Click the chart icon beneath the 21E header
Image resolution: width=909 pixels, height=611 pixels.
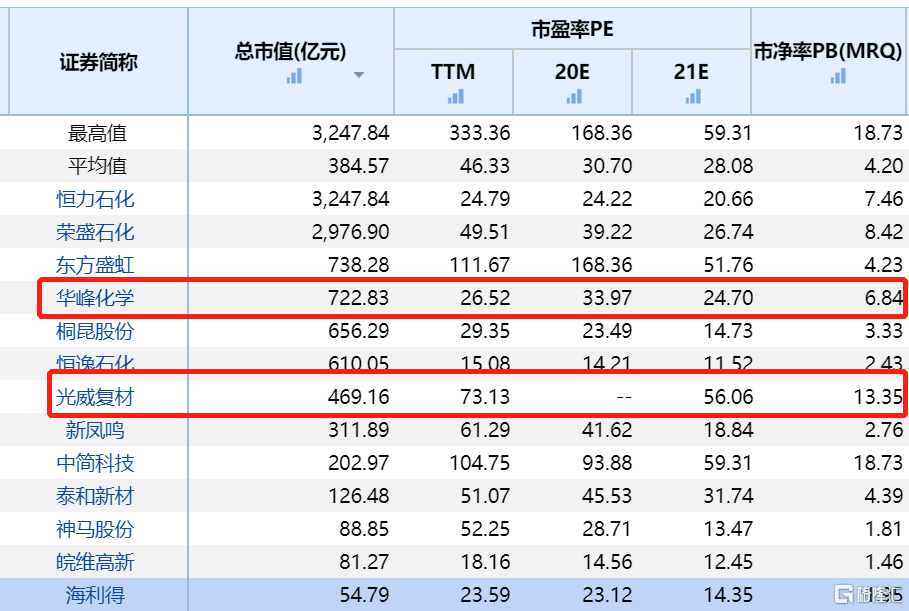pyautogui.click(x=693, y=96)
